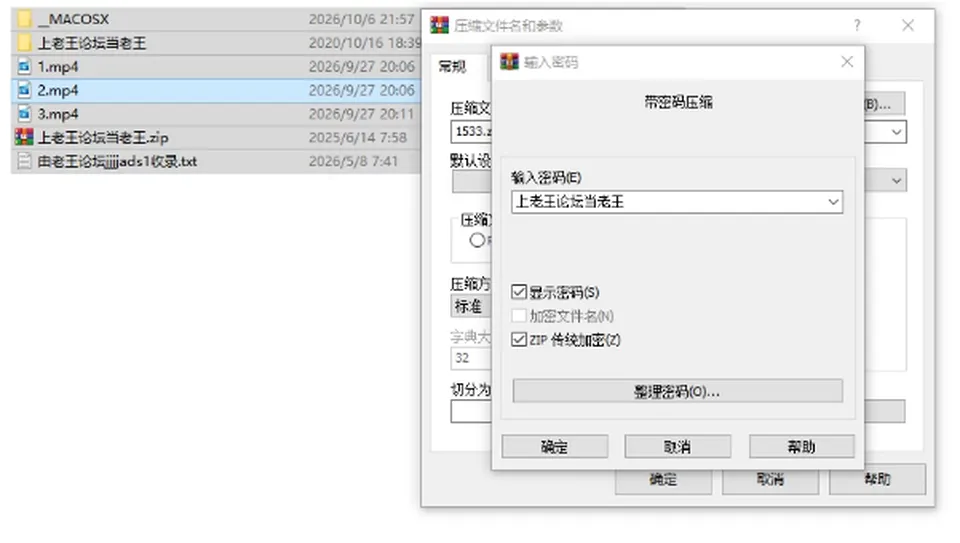Select the 上老王论坛当老王.zip file name
Image resolution: width=960 pixels, height=543 pixels.
(103, 137)
